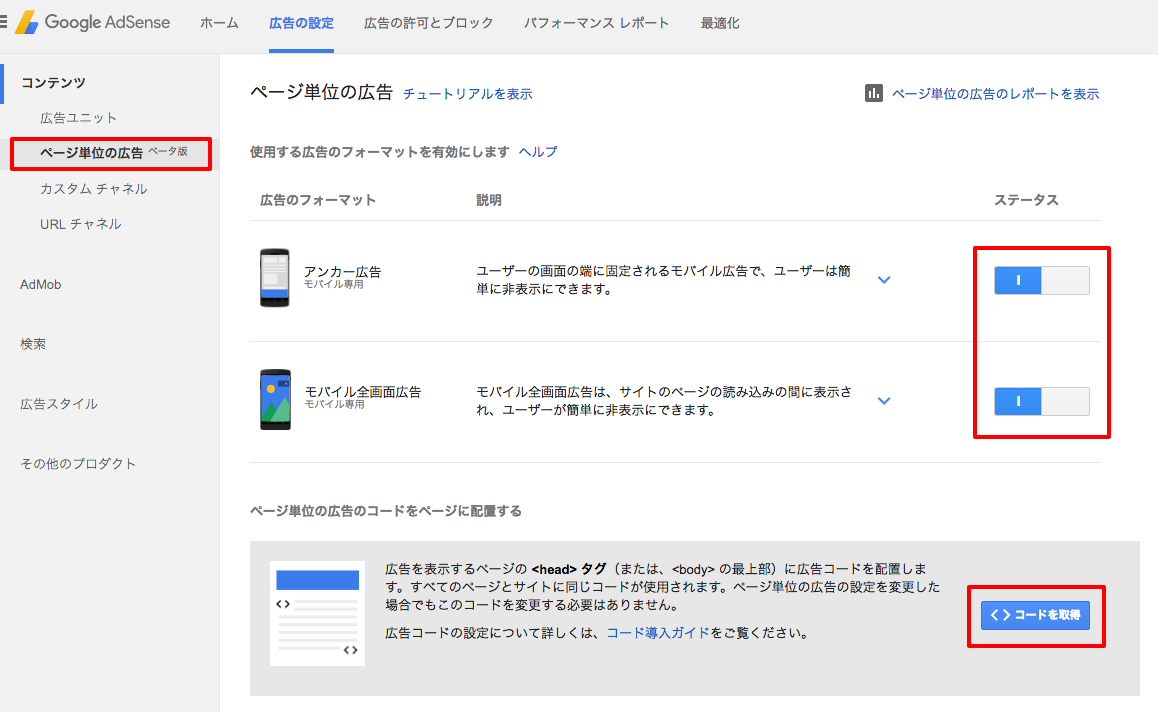Open the hamburger menu icon
The image size is (1158, 712).
[3, 22]
